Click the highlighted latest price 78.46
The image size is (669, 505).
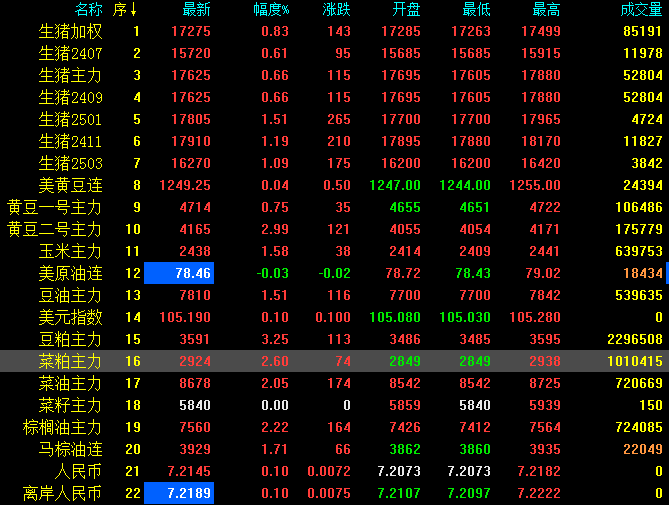pos(179,273)
